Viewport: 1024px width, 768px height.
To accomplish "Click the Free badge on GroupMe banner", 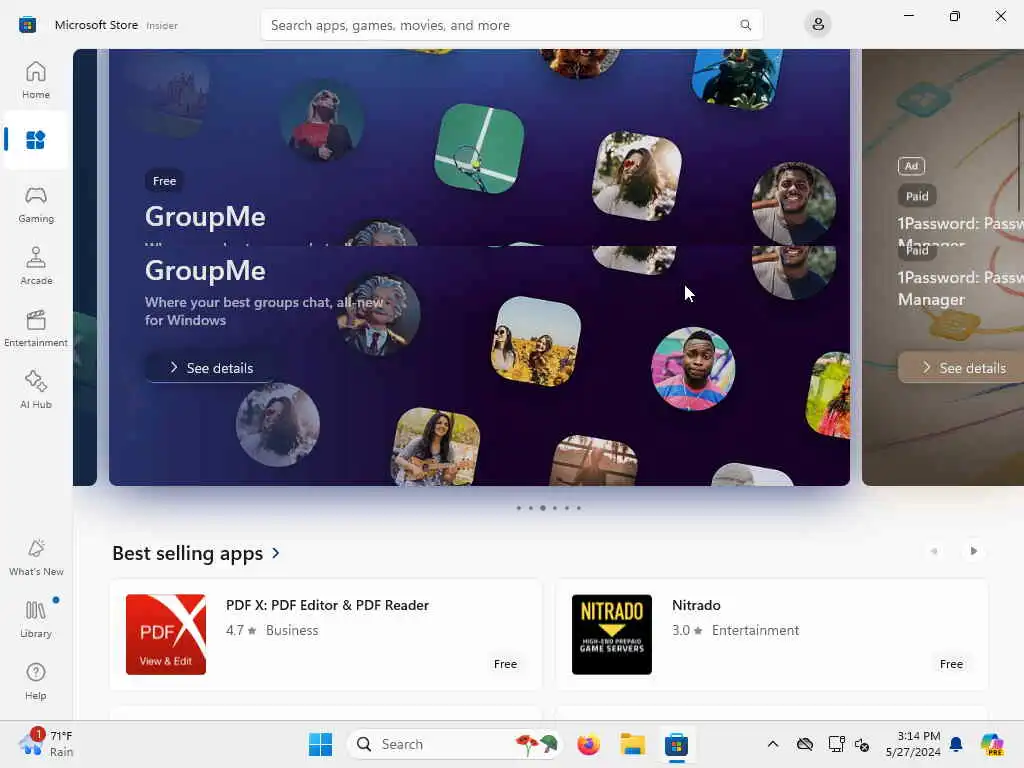I will tap(165, 181).
